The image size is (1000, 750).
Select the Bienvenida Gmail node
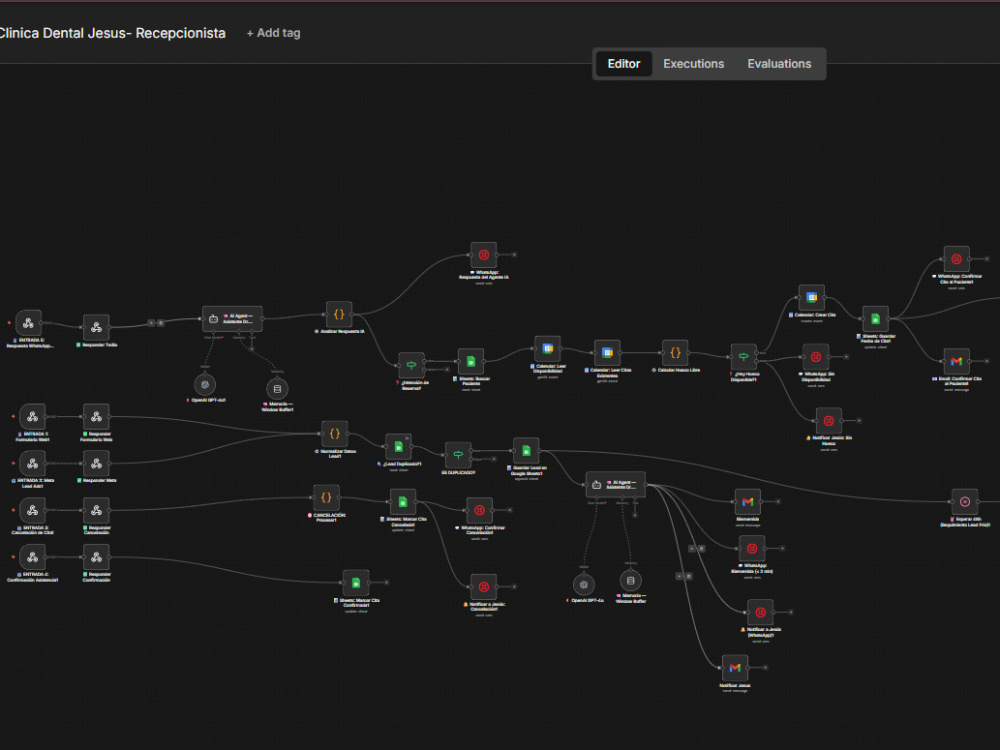click(x=747, y=502)
